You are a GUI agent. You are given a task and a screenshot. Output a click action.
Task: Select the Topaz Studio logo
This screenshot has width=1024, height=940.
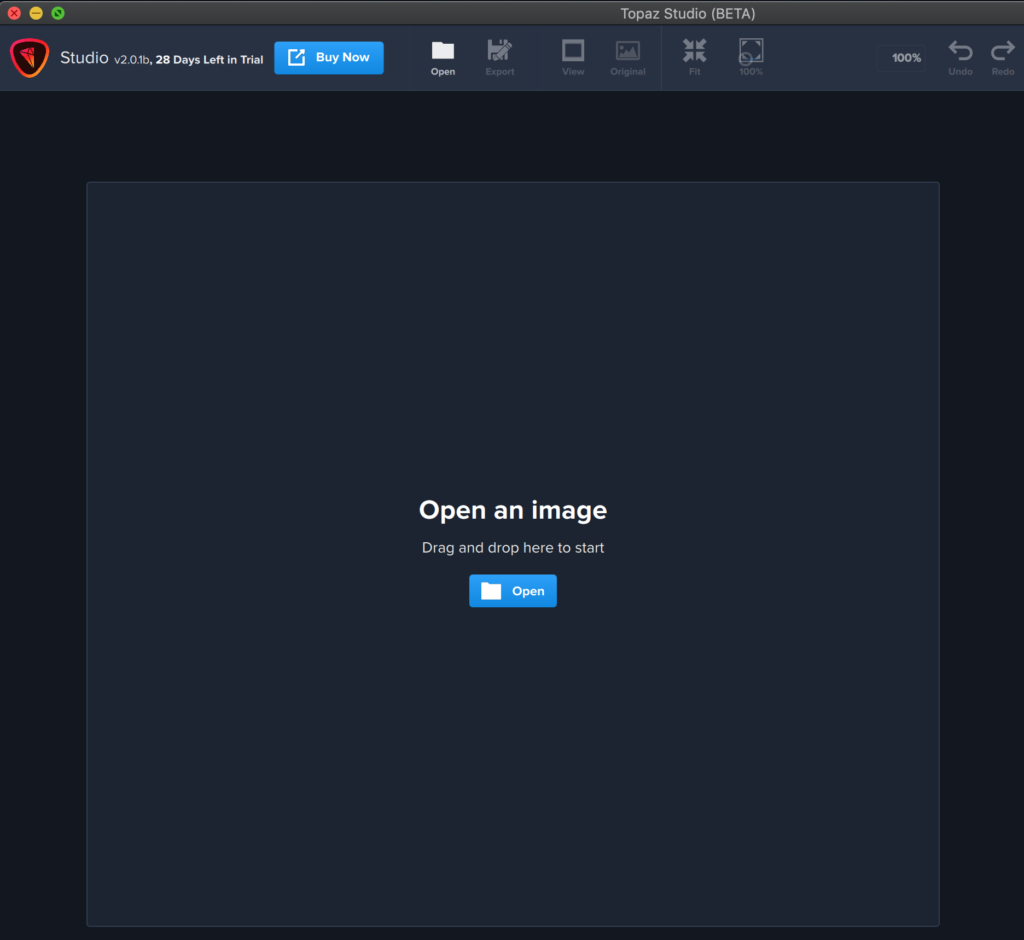point(30,57)
